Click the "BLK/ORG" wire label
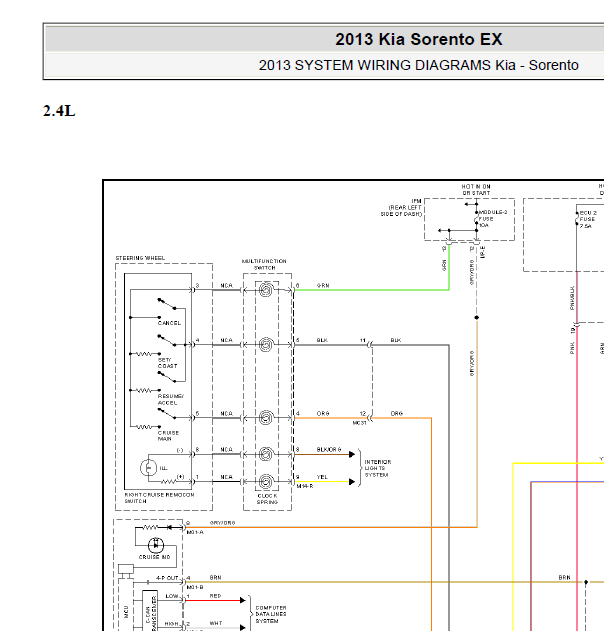 coord(329,450)
